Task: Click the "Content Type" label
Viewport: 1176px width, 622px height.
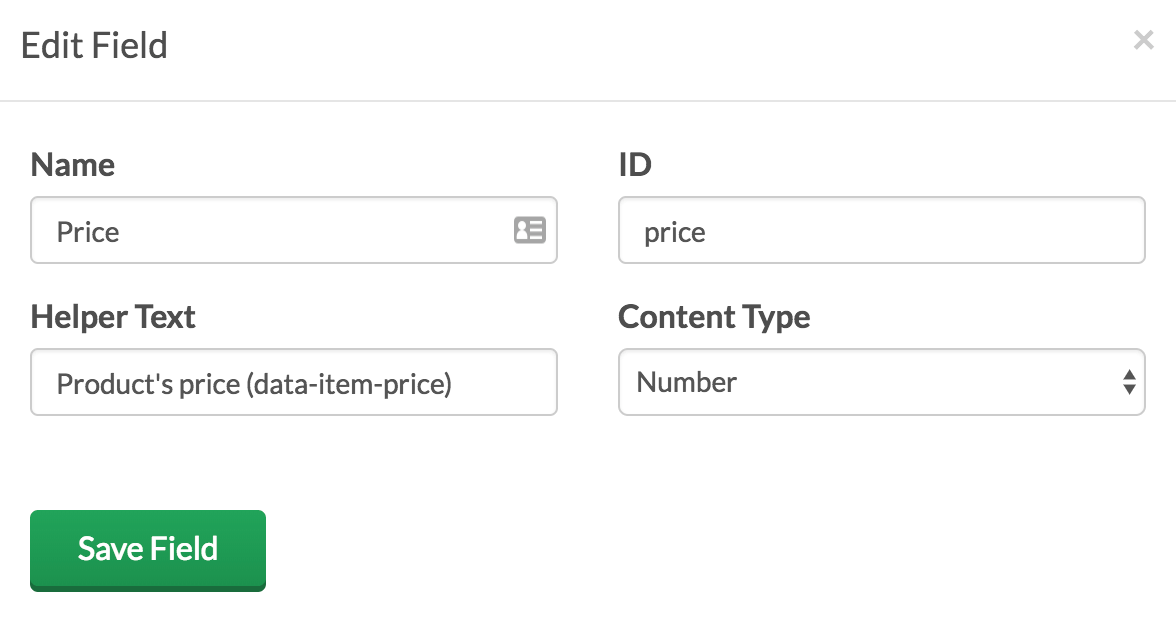Action: (714, 317)
